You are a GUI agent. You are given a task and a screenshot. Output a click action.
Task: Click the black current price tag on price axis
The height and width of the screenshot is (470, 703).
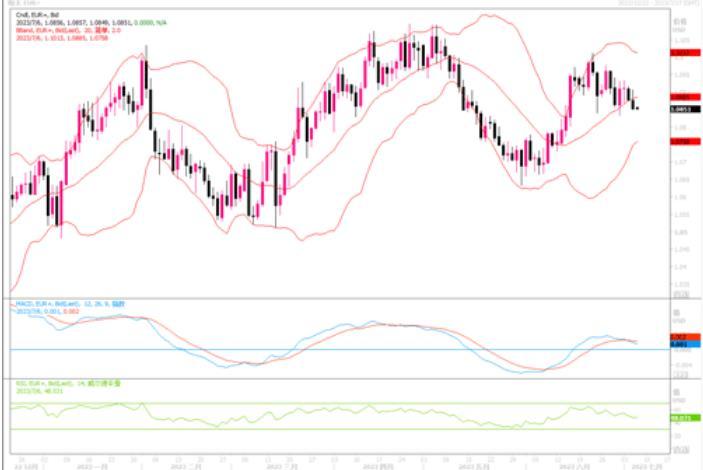[679, 108]
